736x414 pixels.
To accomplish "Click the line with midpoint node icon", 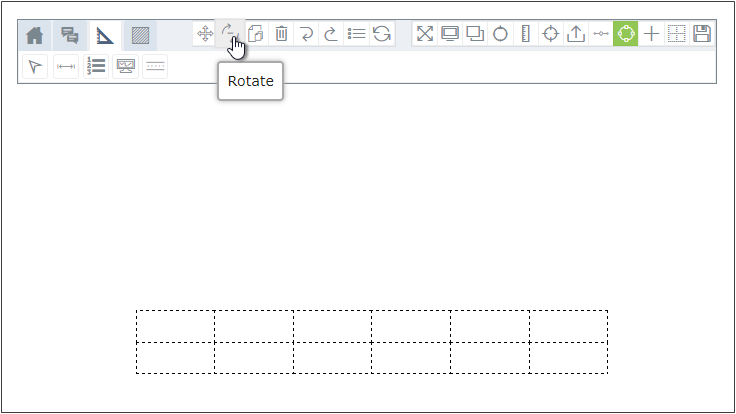I will pos(601,34).
